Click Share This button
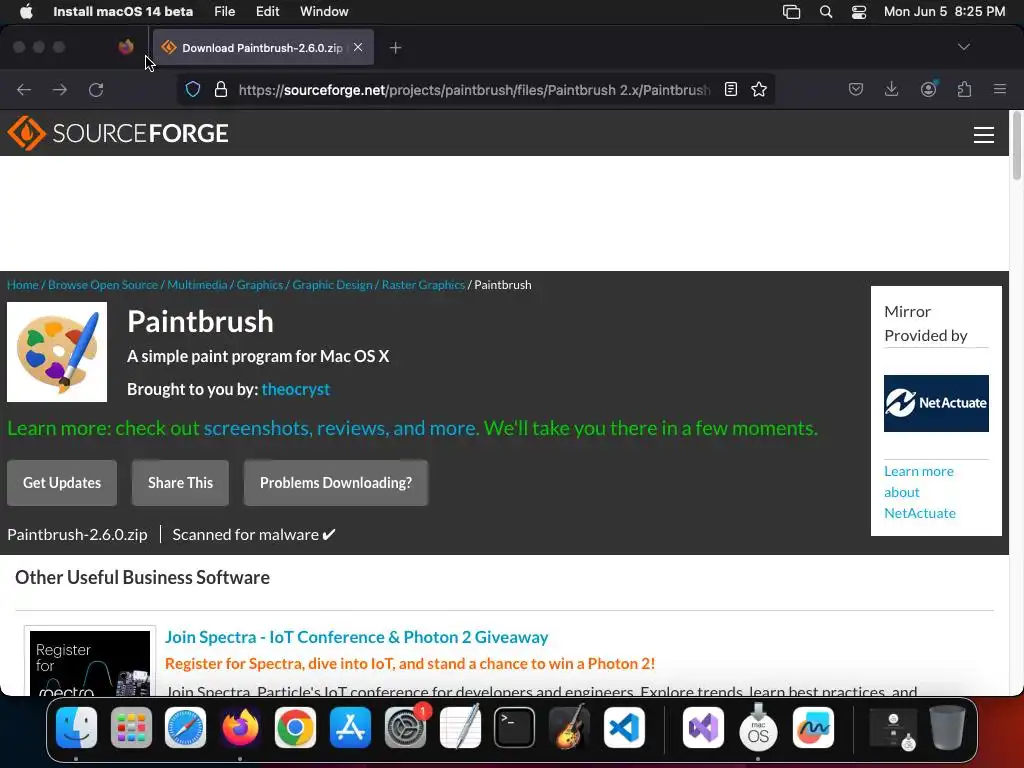Image resolution: width=1024 pixels, height=768 pixels. point(180,483)
